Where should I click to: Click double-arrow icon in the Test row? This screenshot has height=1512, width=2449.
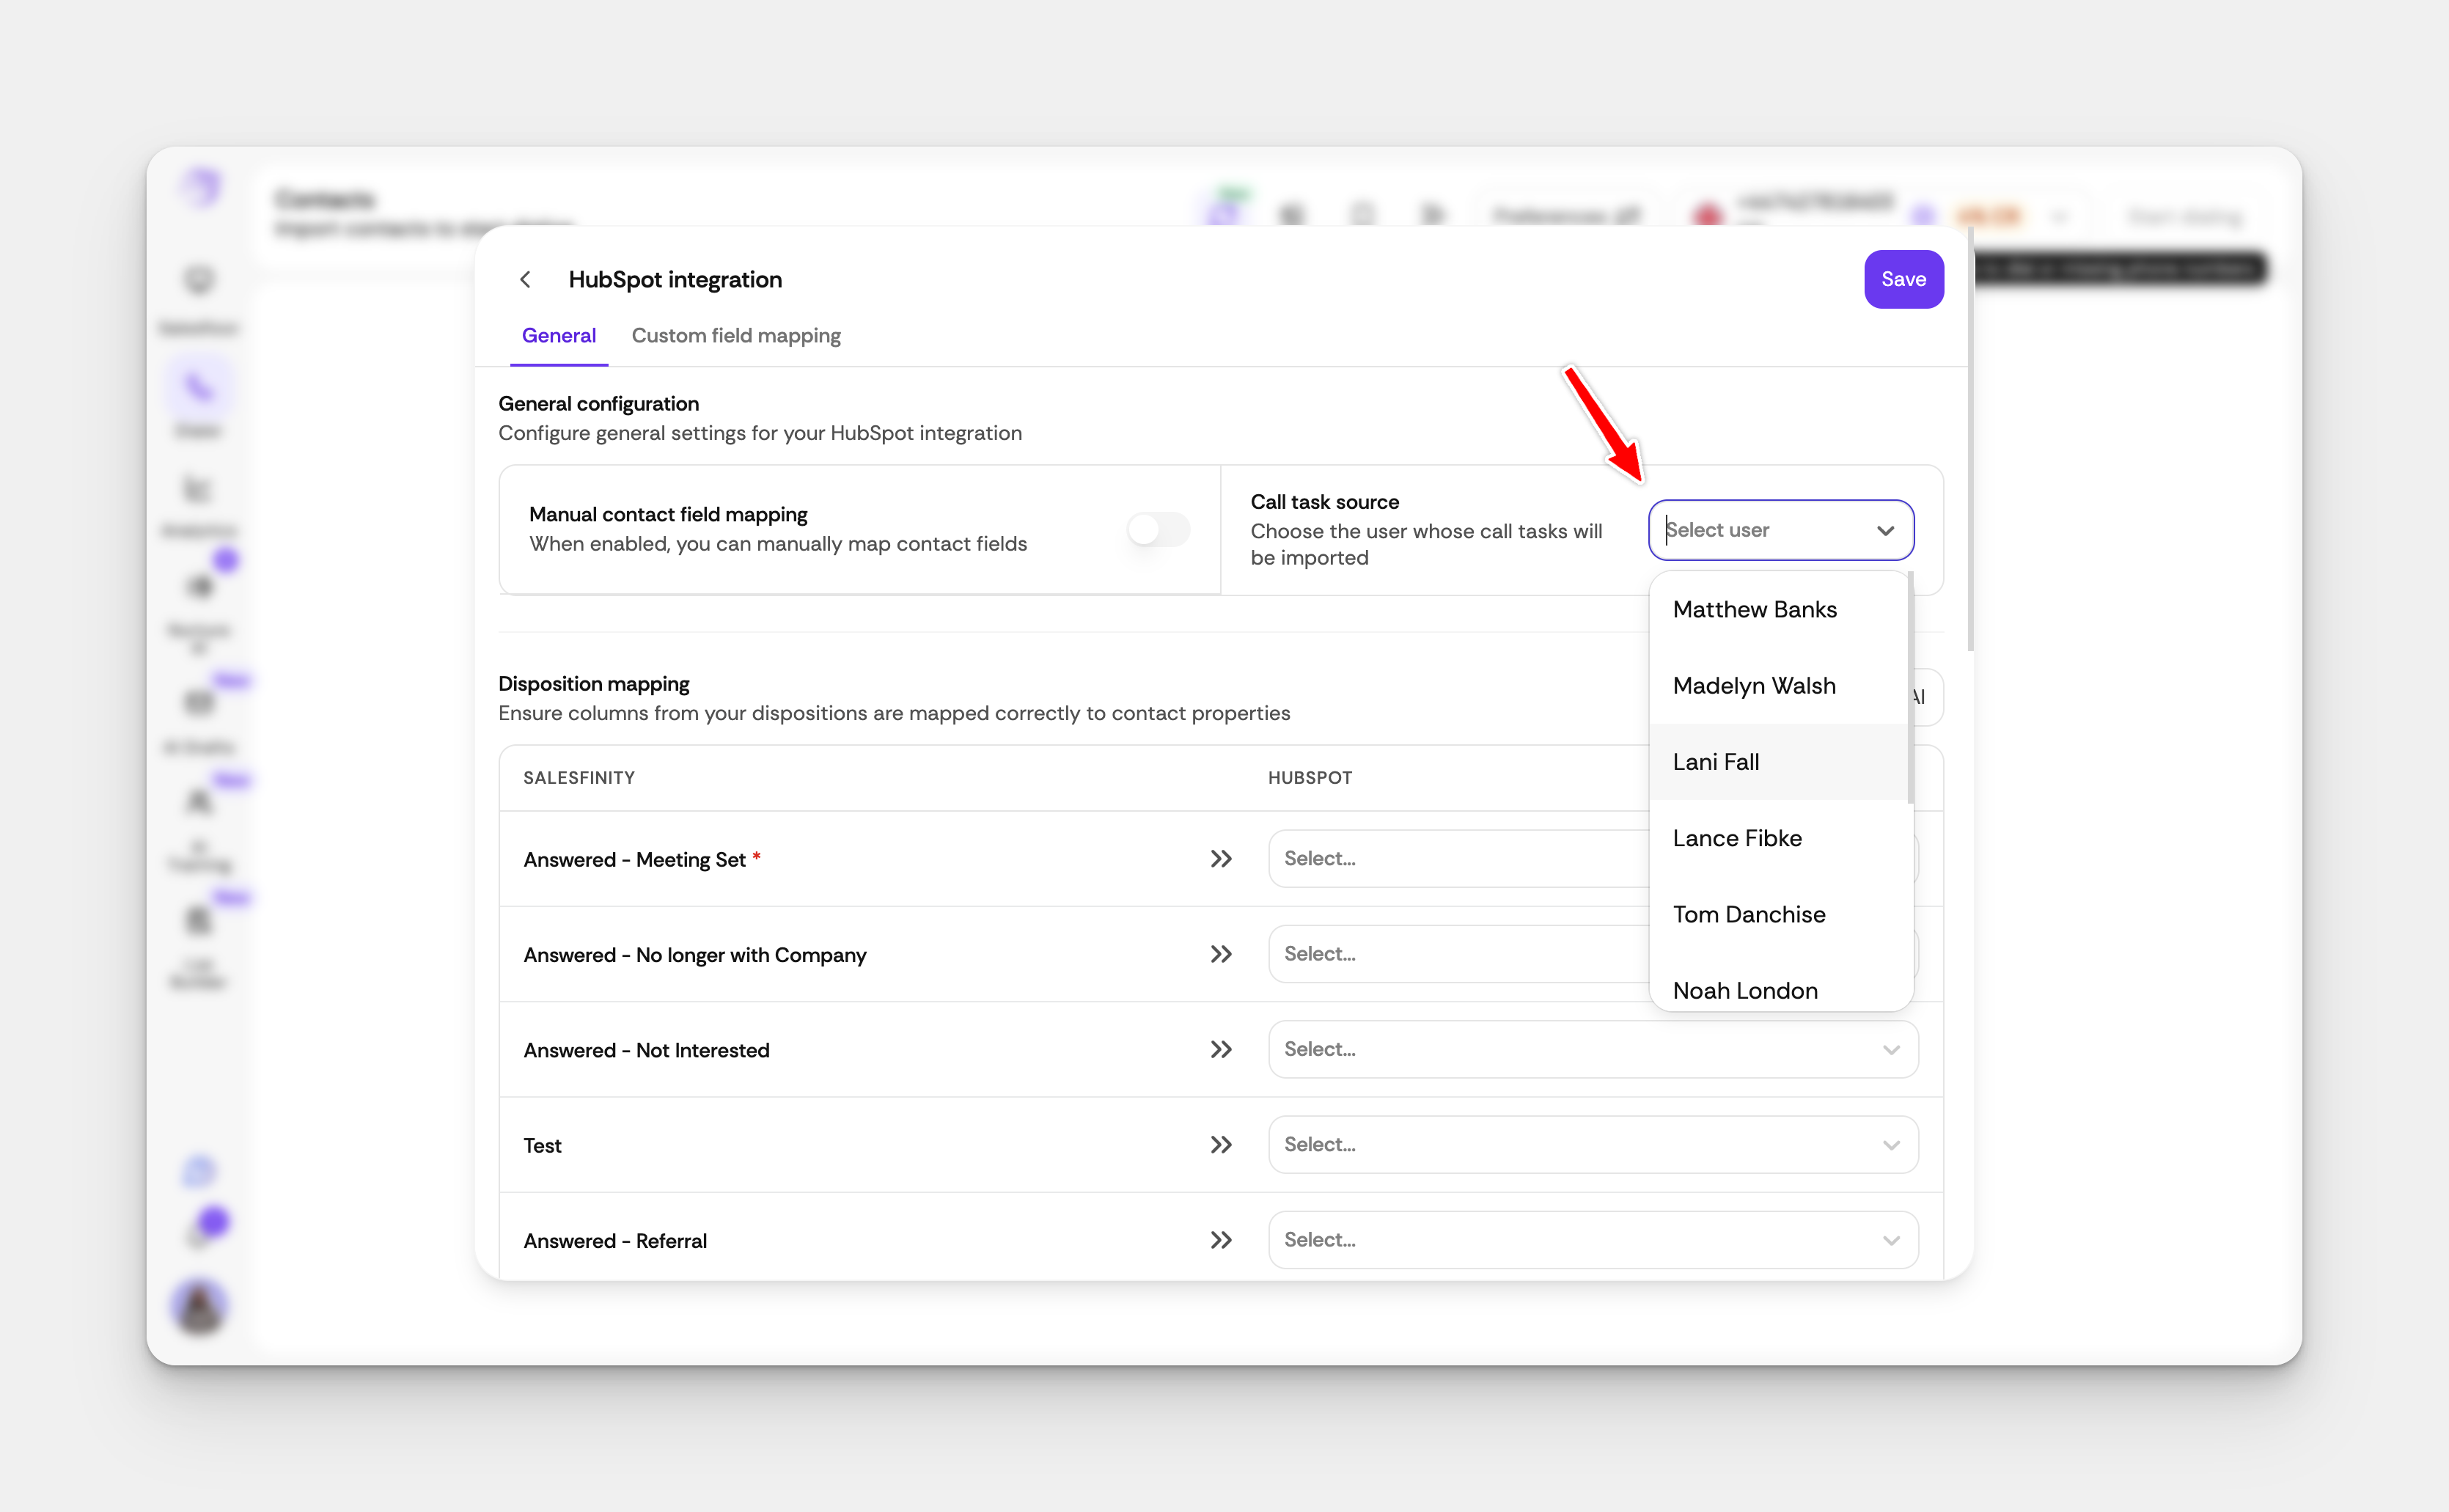(1220, 1144)
